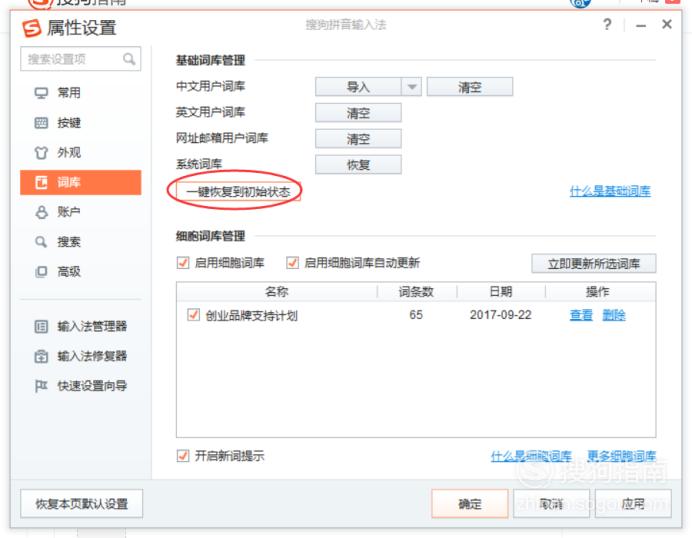Image resolution: width=692 pixels, height=538 pixels.
Task: Click the monitor icon beside 常用
Action: tap(41, 93)
